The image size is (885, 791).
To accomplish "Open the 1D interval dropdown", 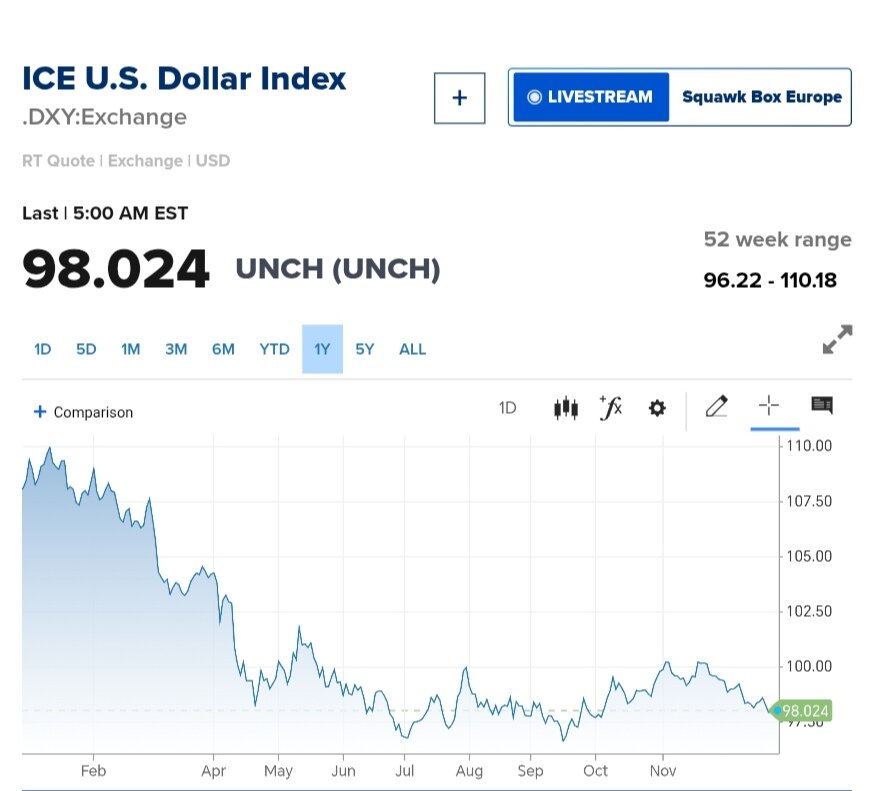I will point(508,408).
